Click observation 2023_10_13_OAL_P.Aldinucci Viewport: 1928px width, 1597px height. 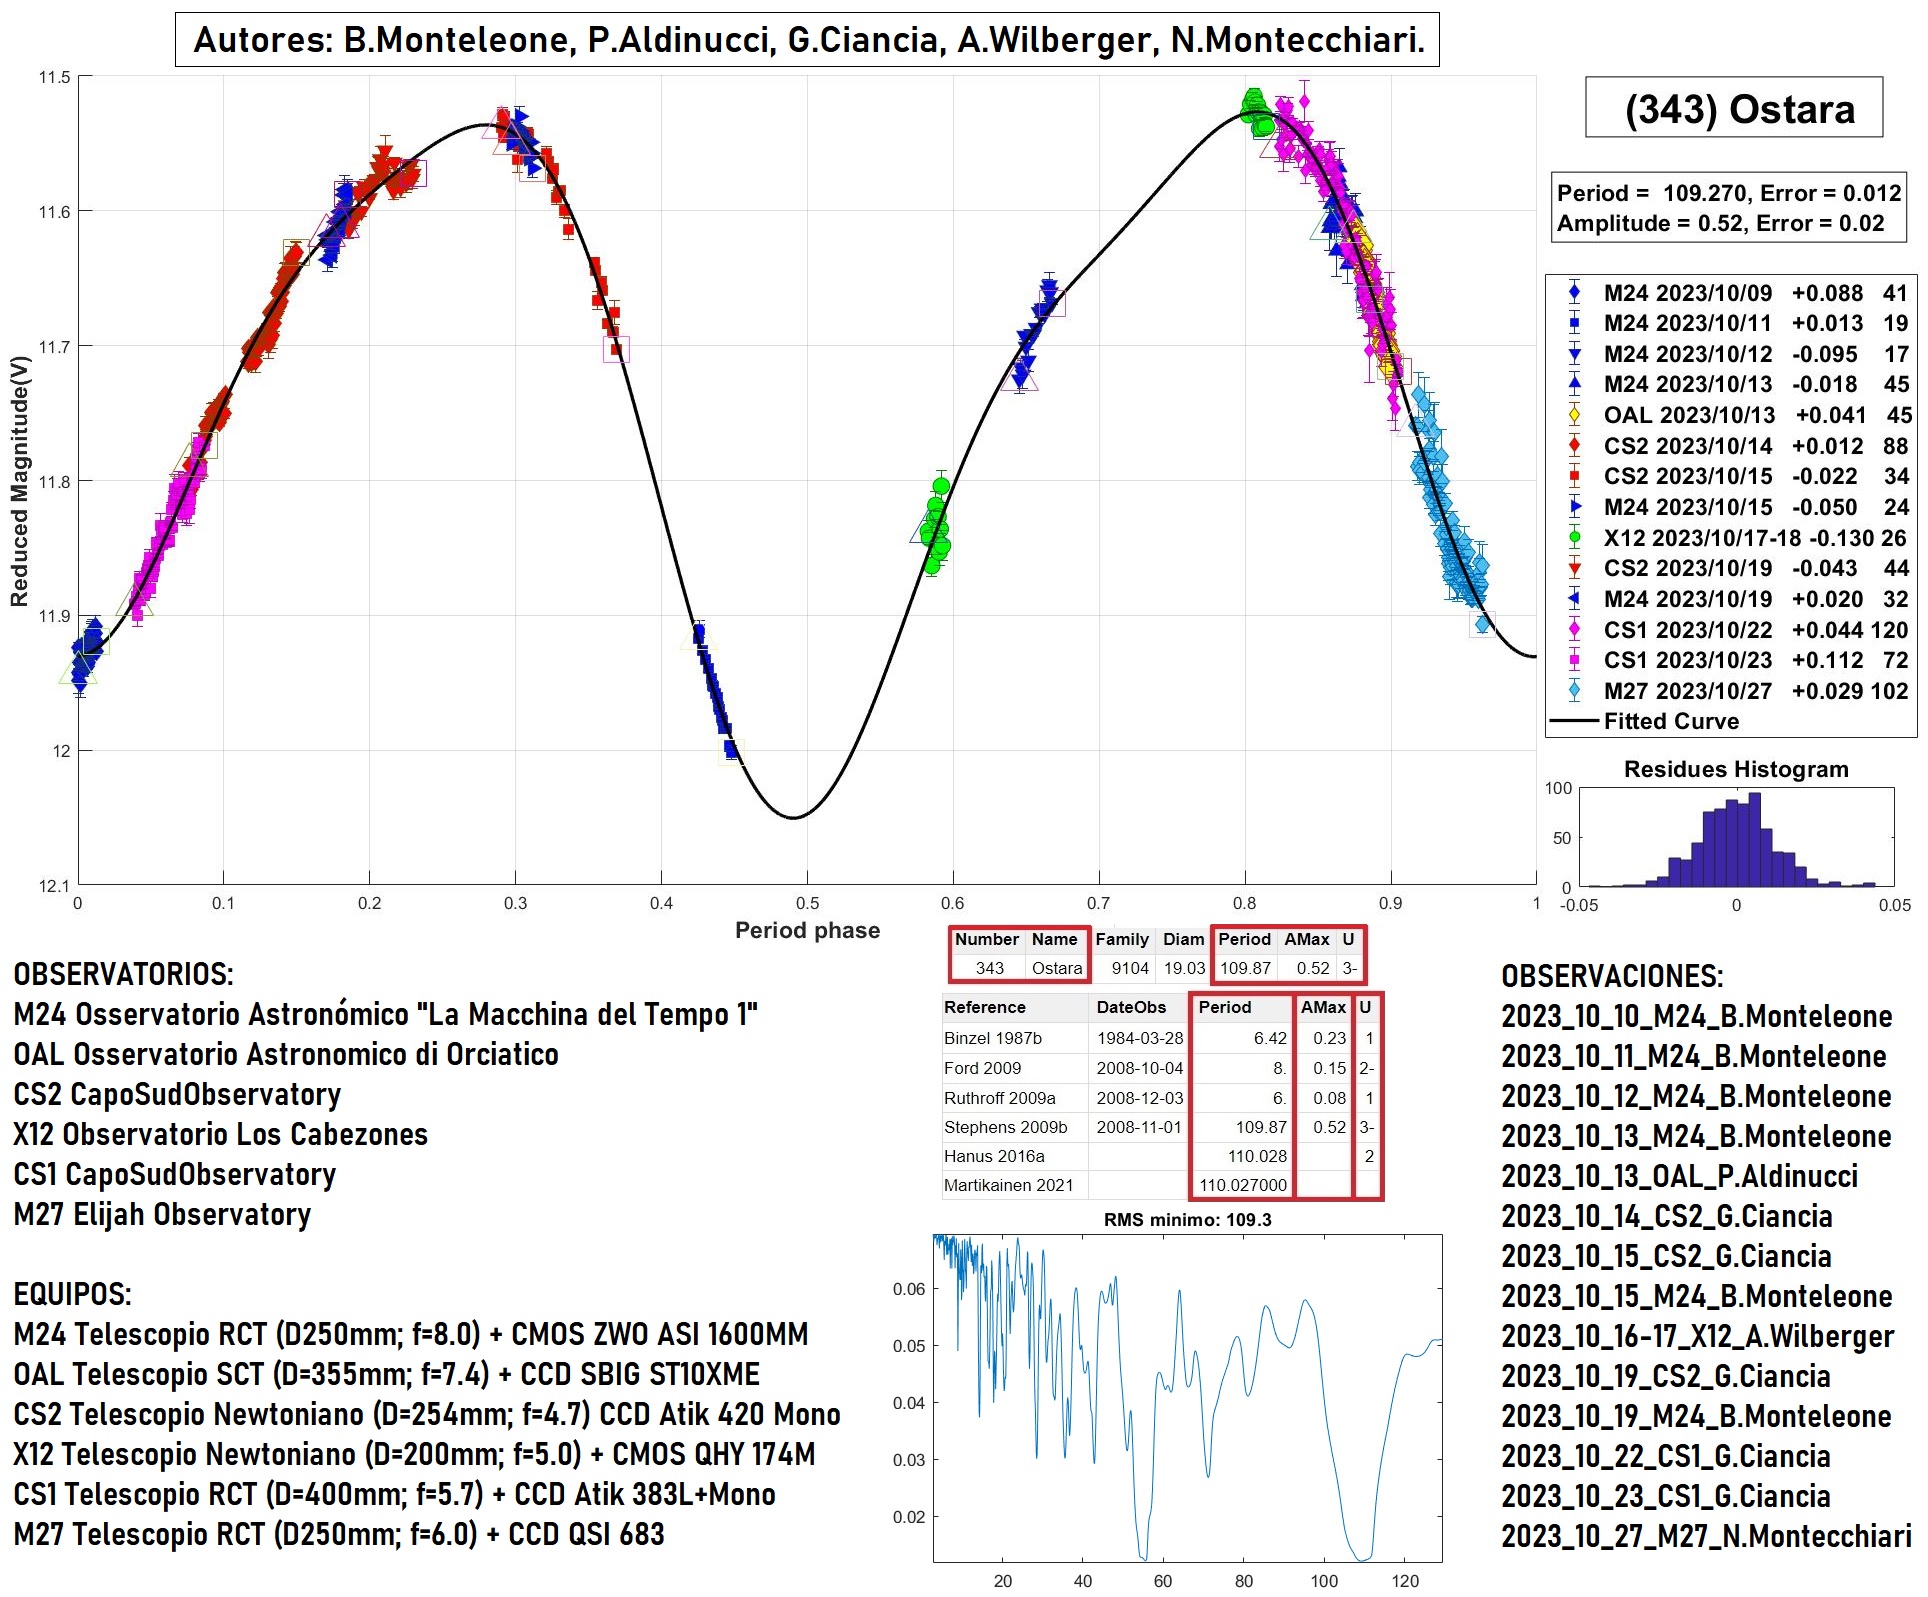tap(1680, 1176)
